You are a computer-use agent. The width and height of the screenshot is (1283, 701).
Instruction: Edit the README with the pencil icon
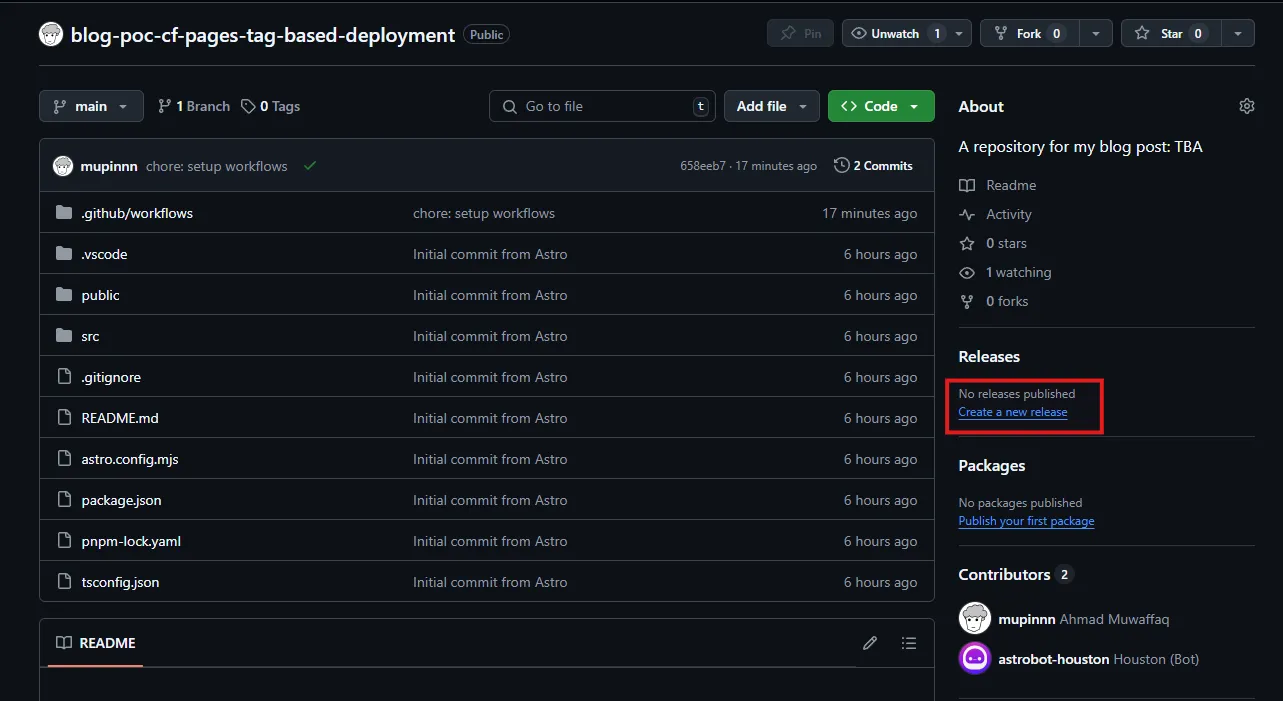coord(869,643)
